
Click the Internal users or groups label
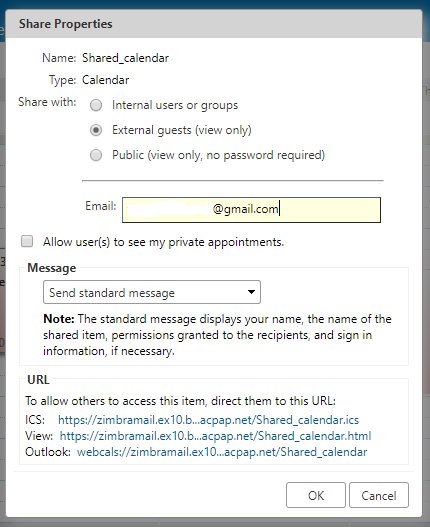(x=175, y=105)
